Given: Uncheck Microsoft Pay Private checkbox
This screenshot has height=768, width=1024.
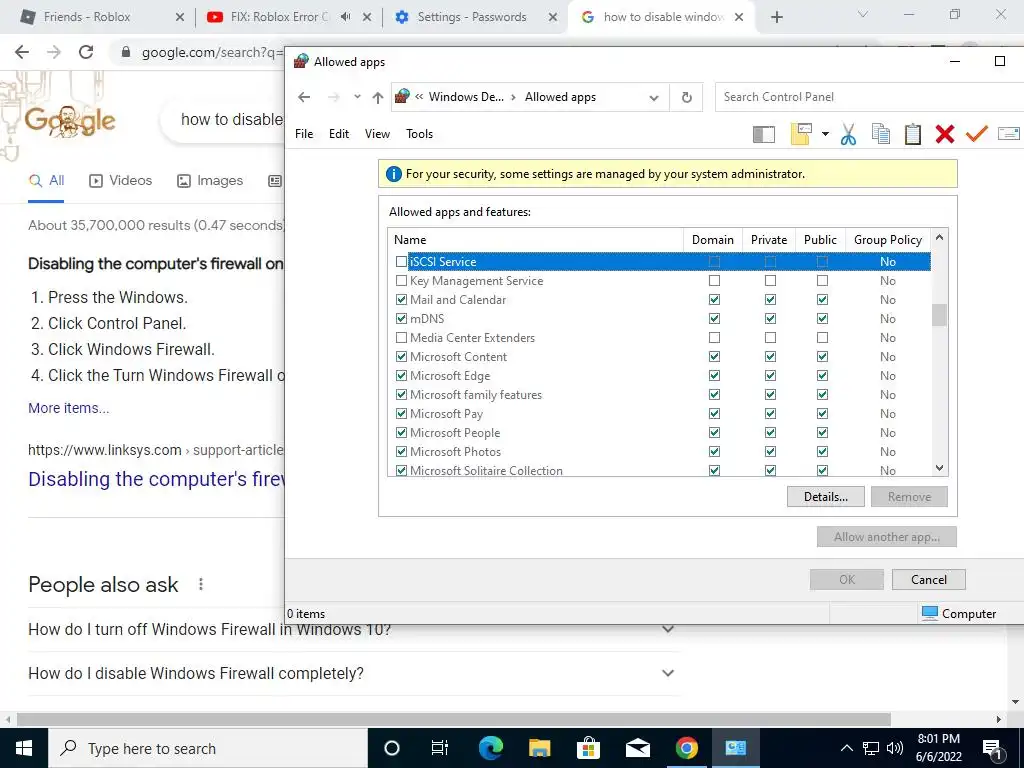Looking at the screenshot, I should (771, 413).
